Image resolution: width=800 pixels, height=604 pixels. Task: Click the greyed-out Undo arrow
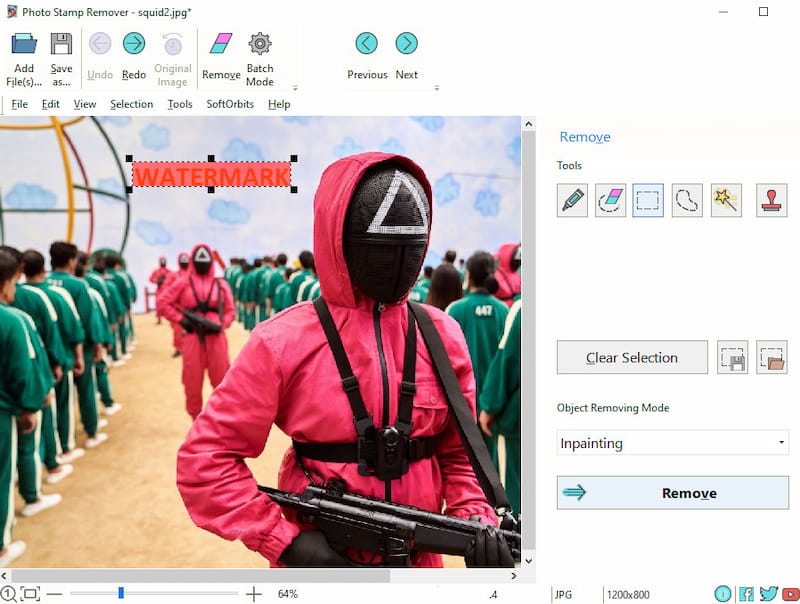click(100, 44)
